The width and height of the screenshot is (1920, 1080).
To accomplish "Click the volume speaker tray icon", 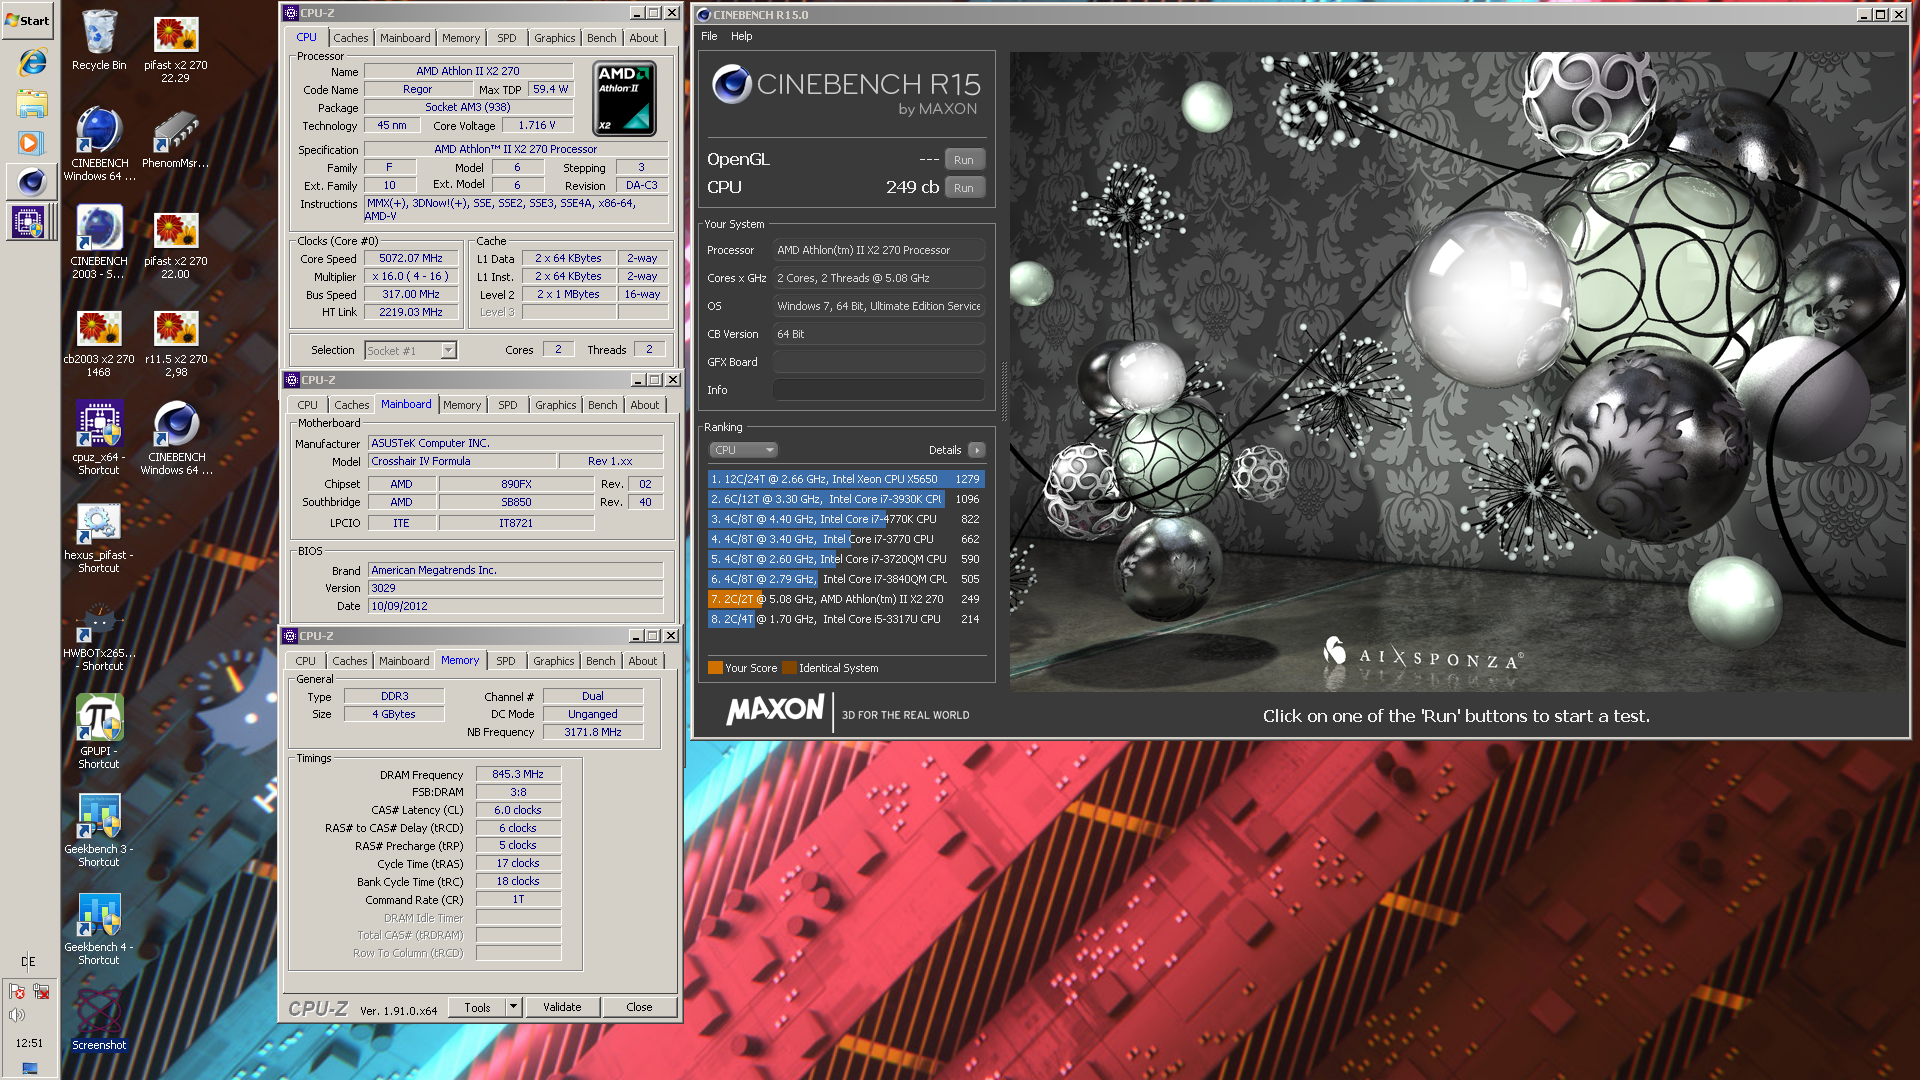I will 17,1015.
